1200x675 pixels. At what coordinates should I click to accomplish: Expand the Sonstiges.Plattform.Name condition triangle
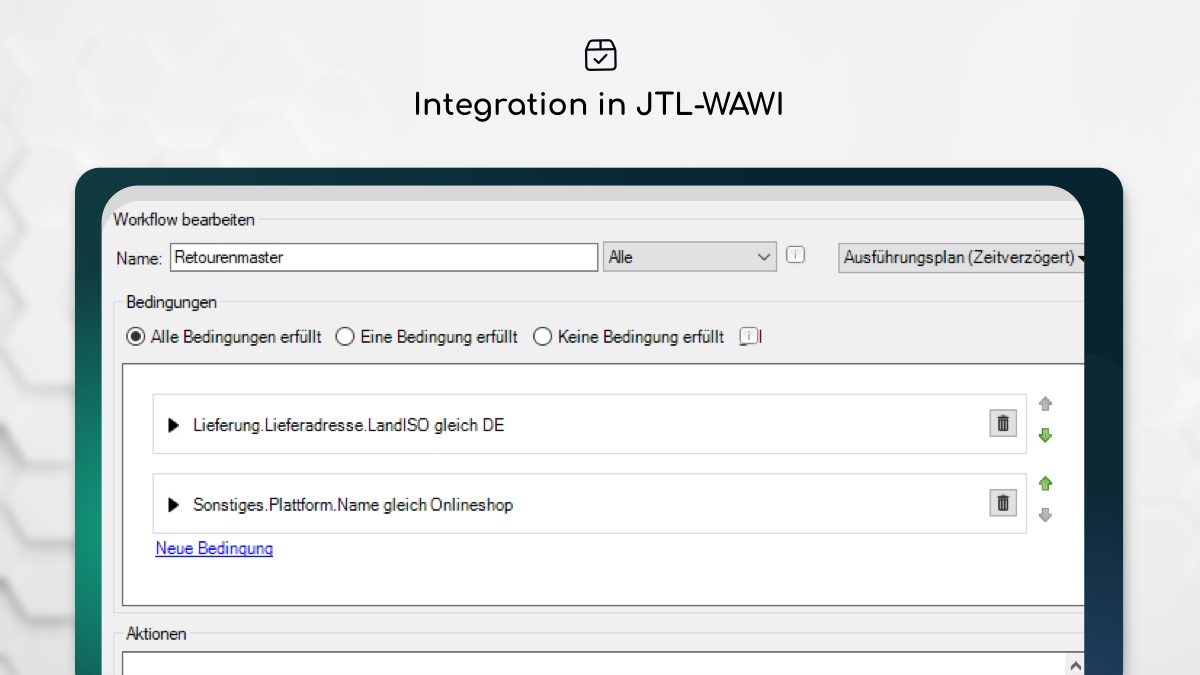click(174, 505)
